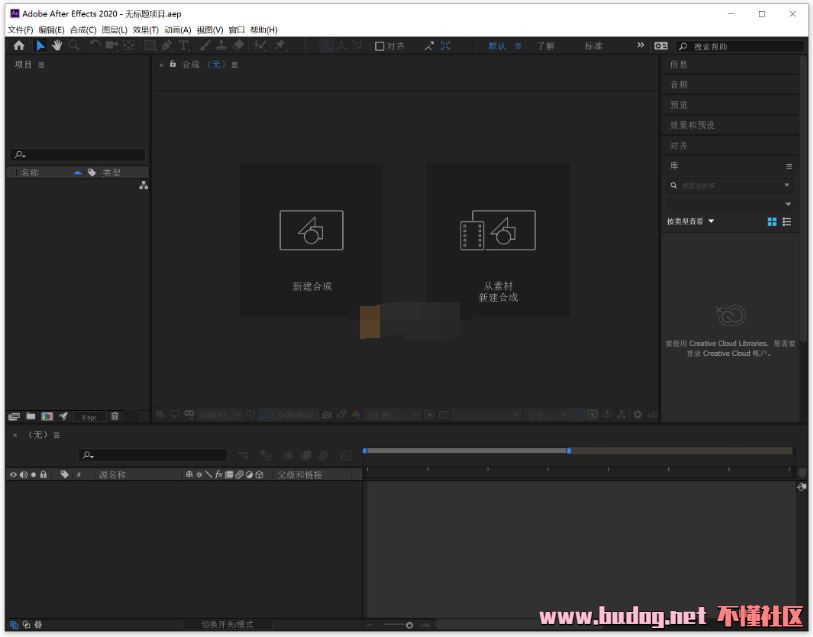Select the Hand tool

pos(57,46)
